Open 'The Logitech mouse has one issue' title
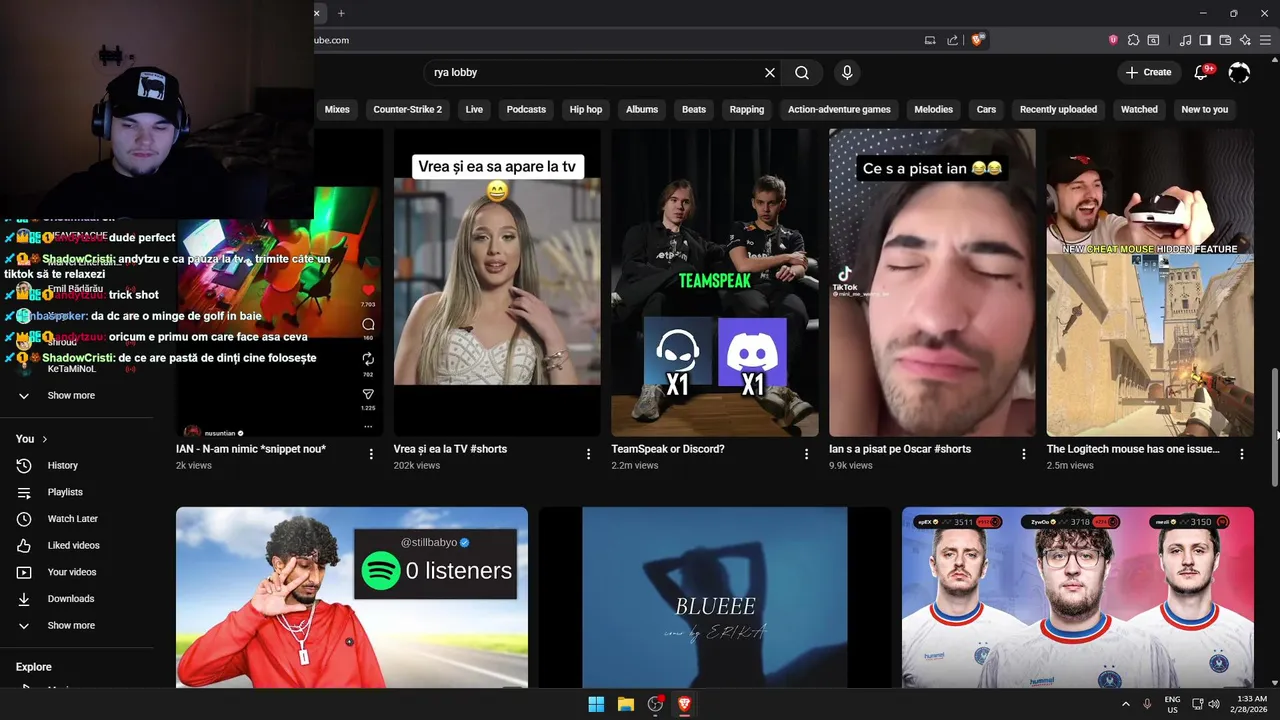The image size is (1280, 720). point(1133,449)
